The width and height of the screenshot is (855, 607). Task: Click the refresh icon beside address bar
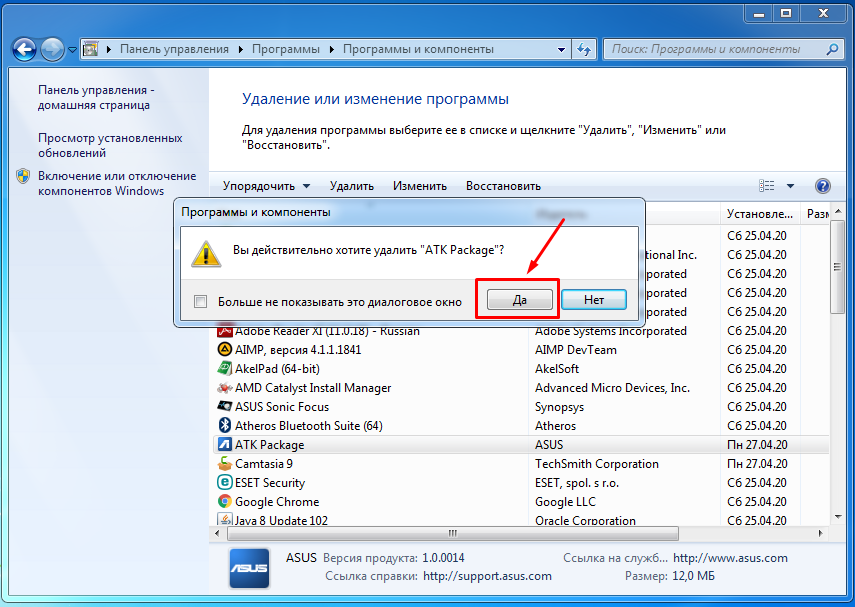[x=584, y=50]
